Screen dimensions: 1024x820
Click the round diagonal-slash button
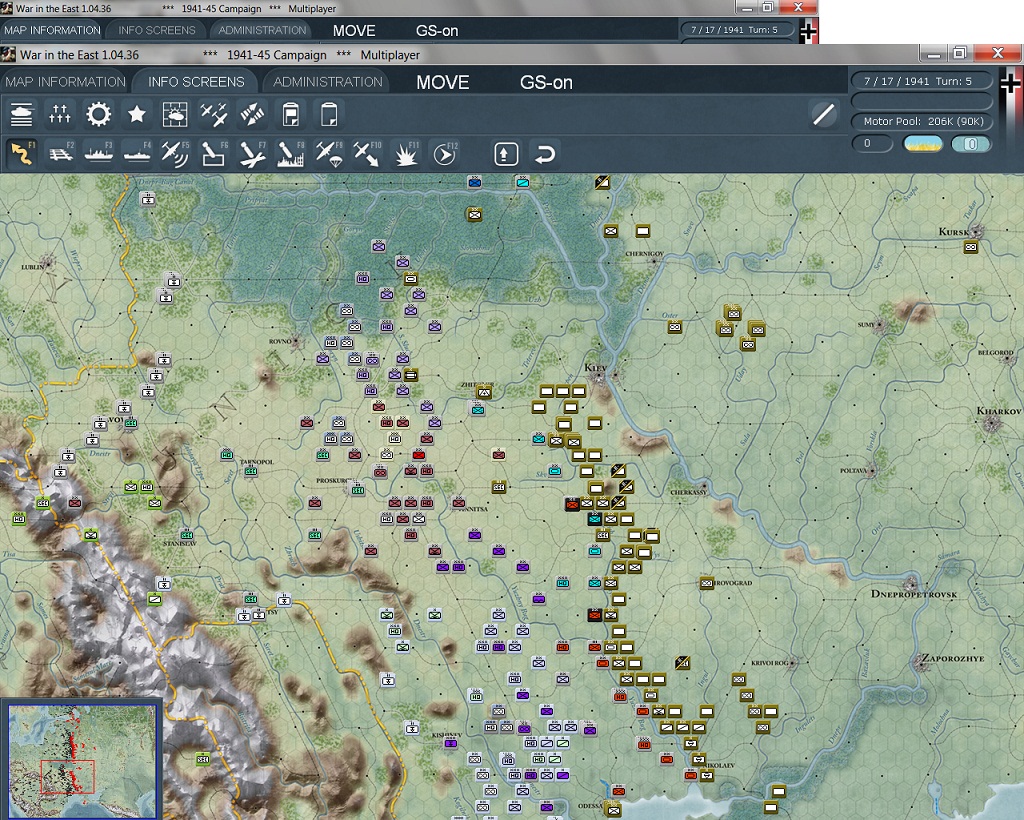[x=824, y=114]
